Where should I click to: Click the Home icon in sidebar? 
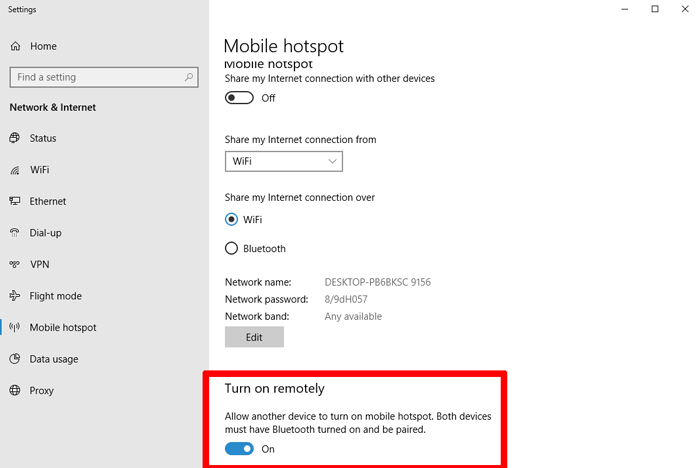pyautogui.click(x=15, y=46)
